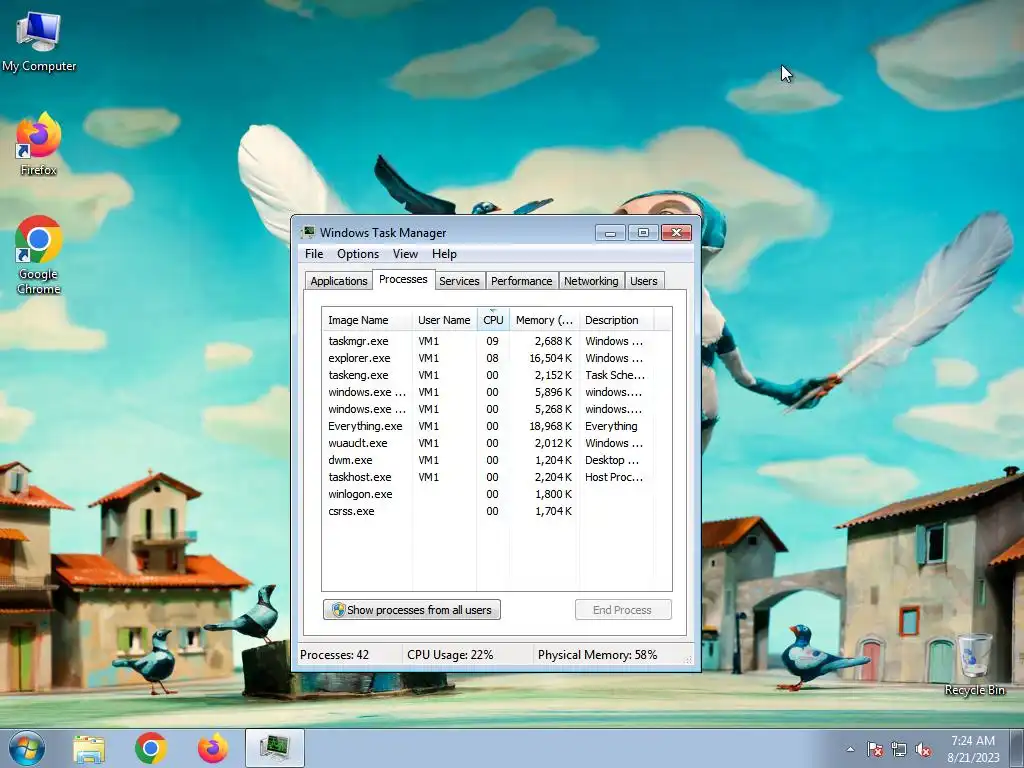1024x768 pixels.
Task: Open File Explorer from taskbar
Action: point(89,748)
